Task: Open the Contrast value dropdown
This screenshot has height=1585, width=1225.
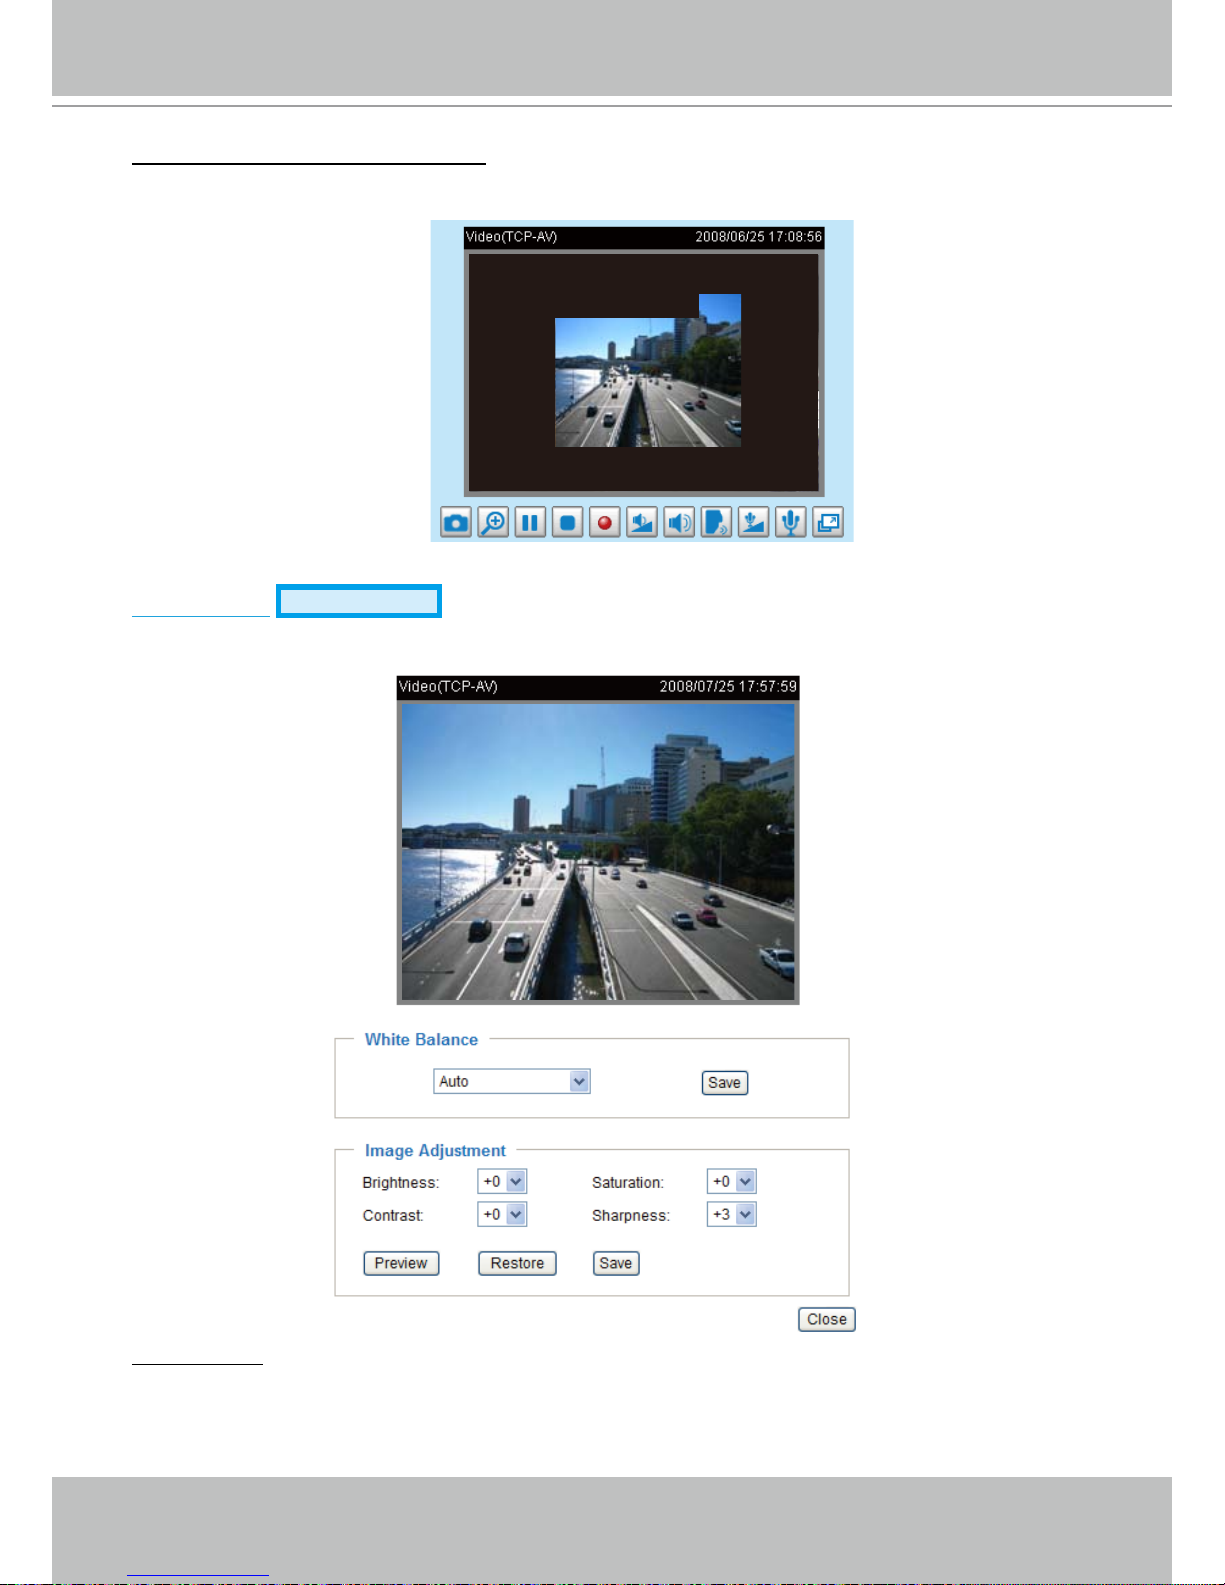Action: pyautogui.click(x=502, y=1214)
